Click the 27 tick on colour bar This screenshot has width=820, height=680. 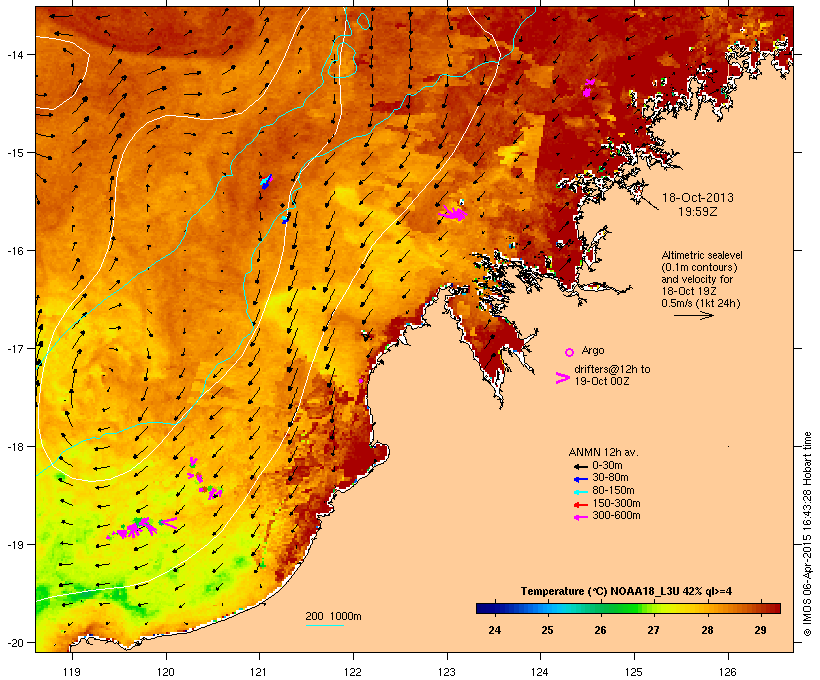coord(654,630)
